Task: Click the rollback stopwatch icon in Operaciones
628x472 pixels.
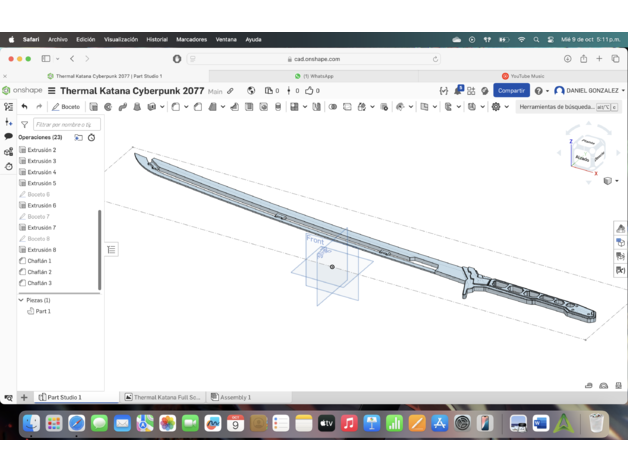Action: [91, 137]
